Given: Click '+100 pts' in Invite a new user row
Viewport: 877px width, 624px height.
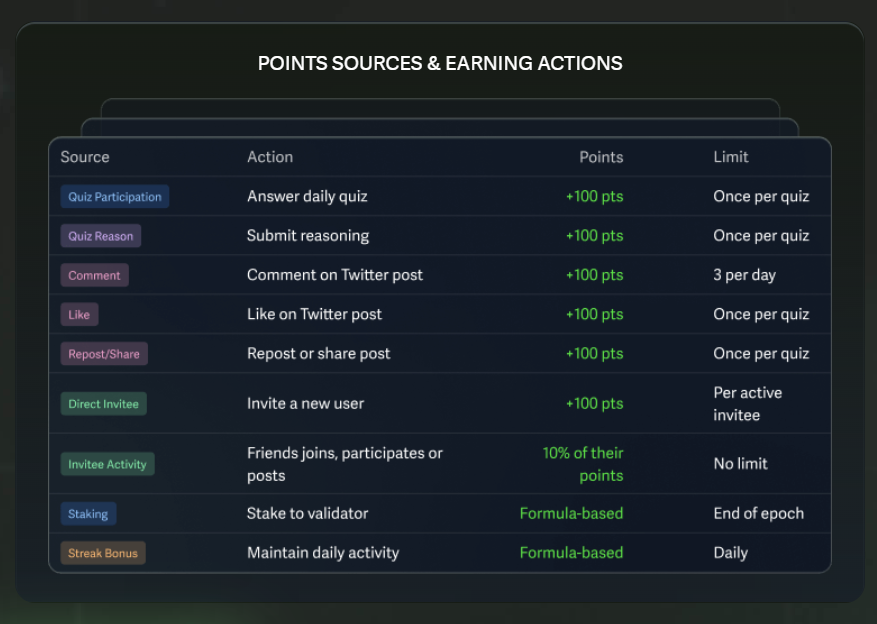Looking at the screenshot, I should [x=595, y=404].
